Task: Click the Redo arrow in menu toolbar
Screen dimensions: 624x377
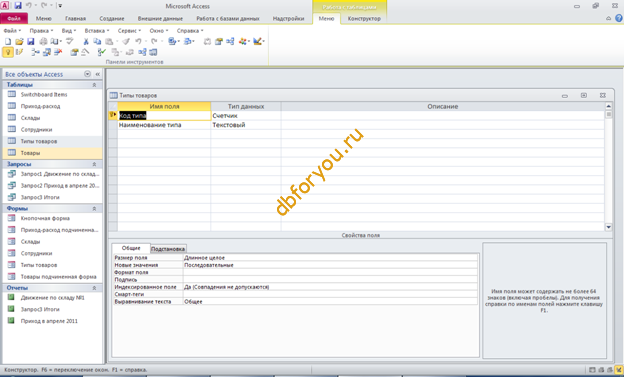Action: (x=154, y=41)
